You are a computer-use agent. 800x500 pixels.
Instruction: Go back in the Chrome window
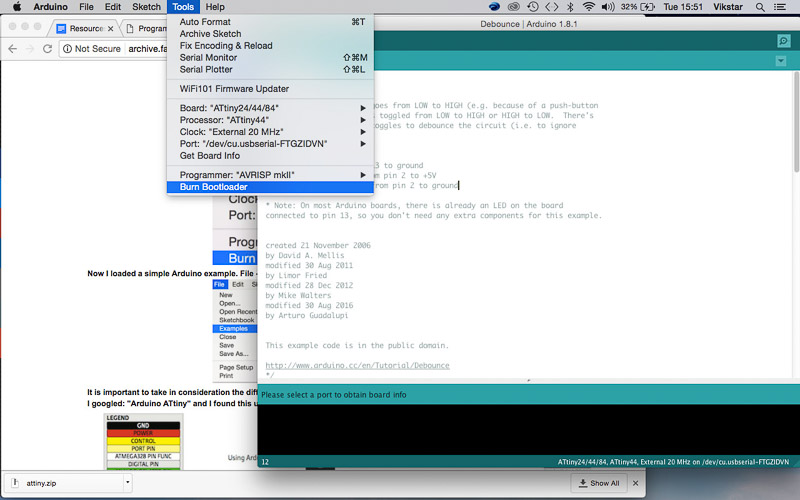[x=13, y=49]
